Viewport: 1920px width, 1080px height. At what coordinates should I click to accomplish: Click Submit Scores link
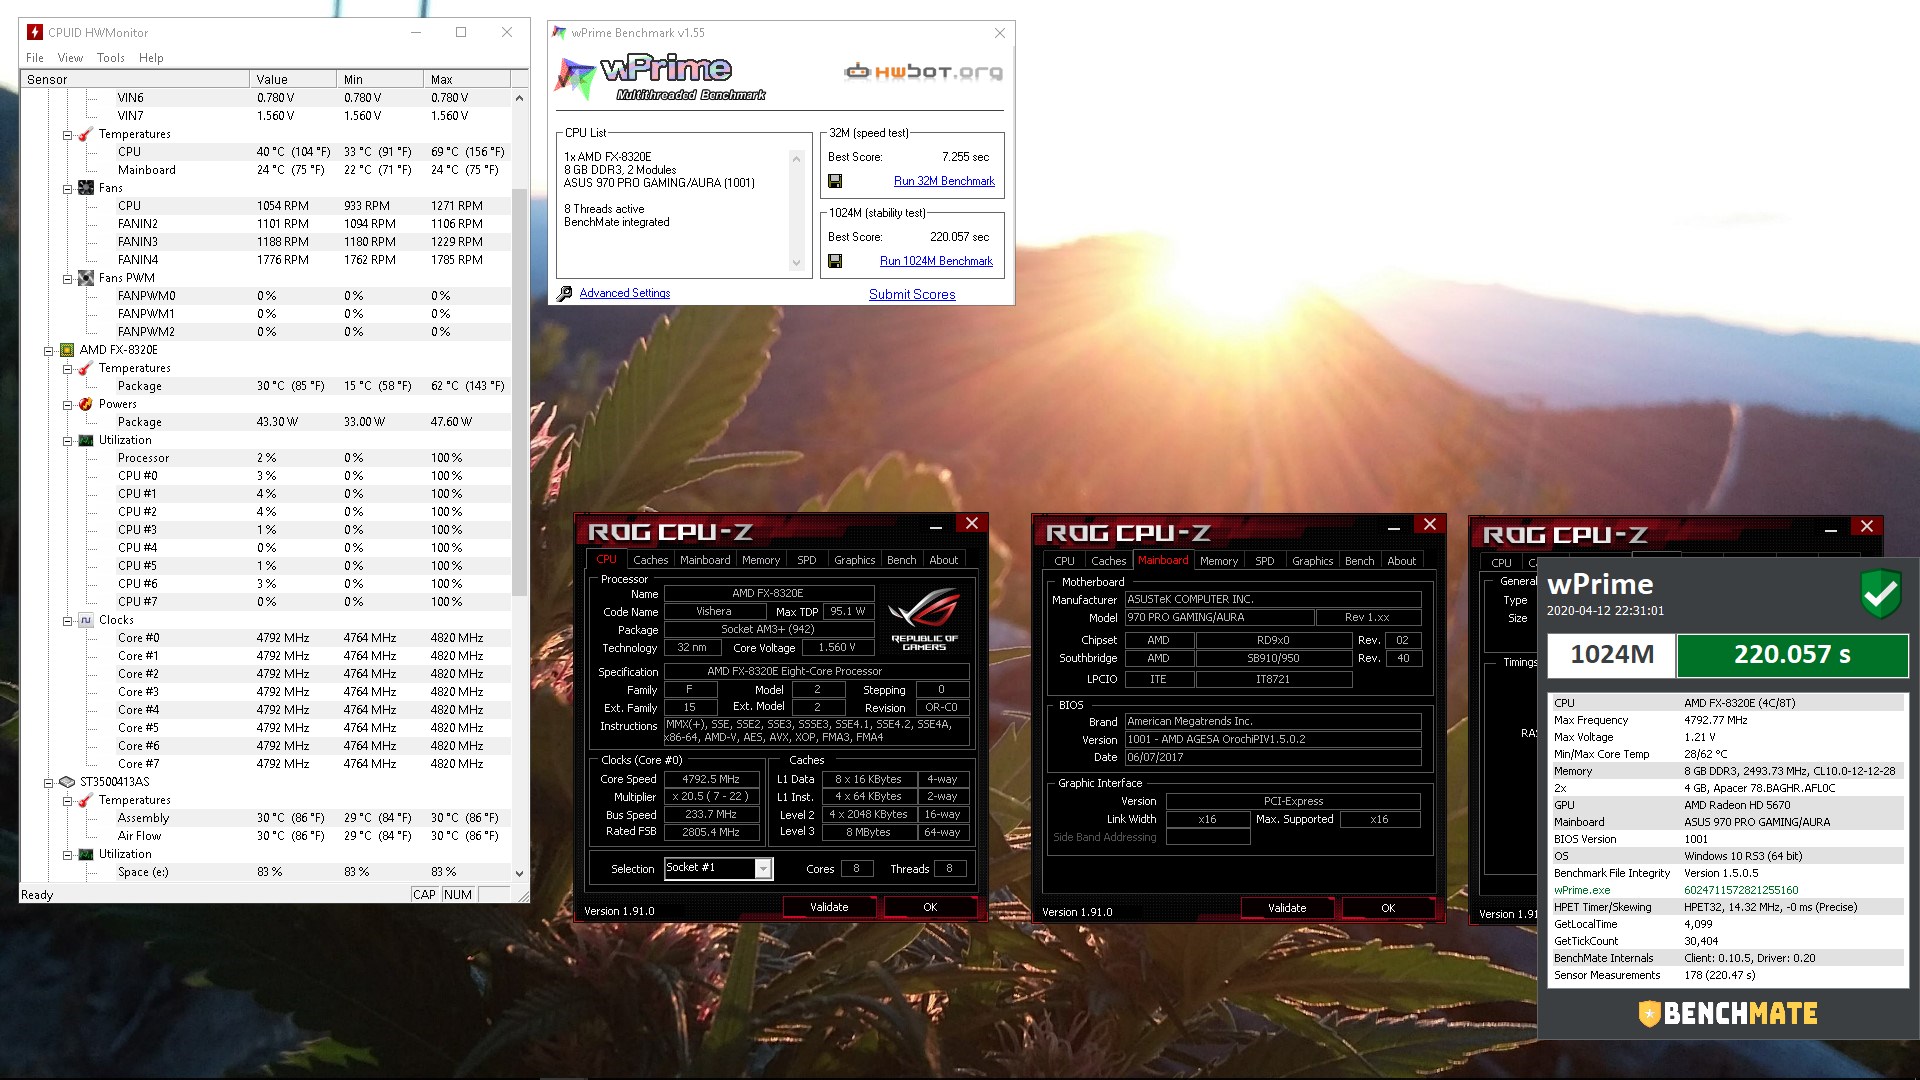912,294
